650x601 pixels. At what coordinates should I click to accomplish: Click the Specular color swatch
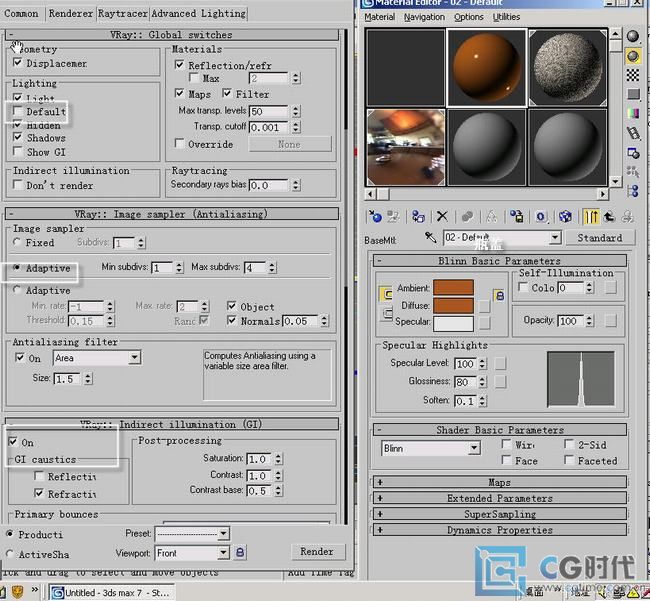(x=453, y=323)
